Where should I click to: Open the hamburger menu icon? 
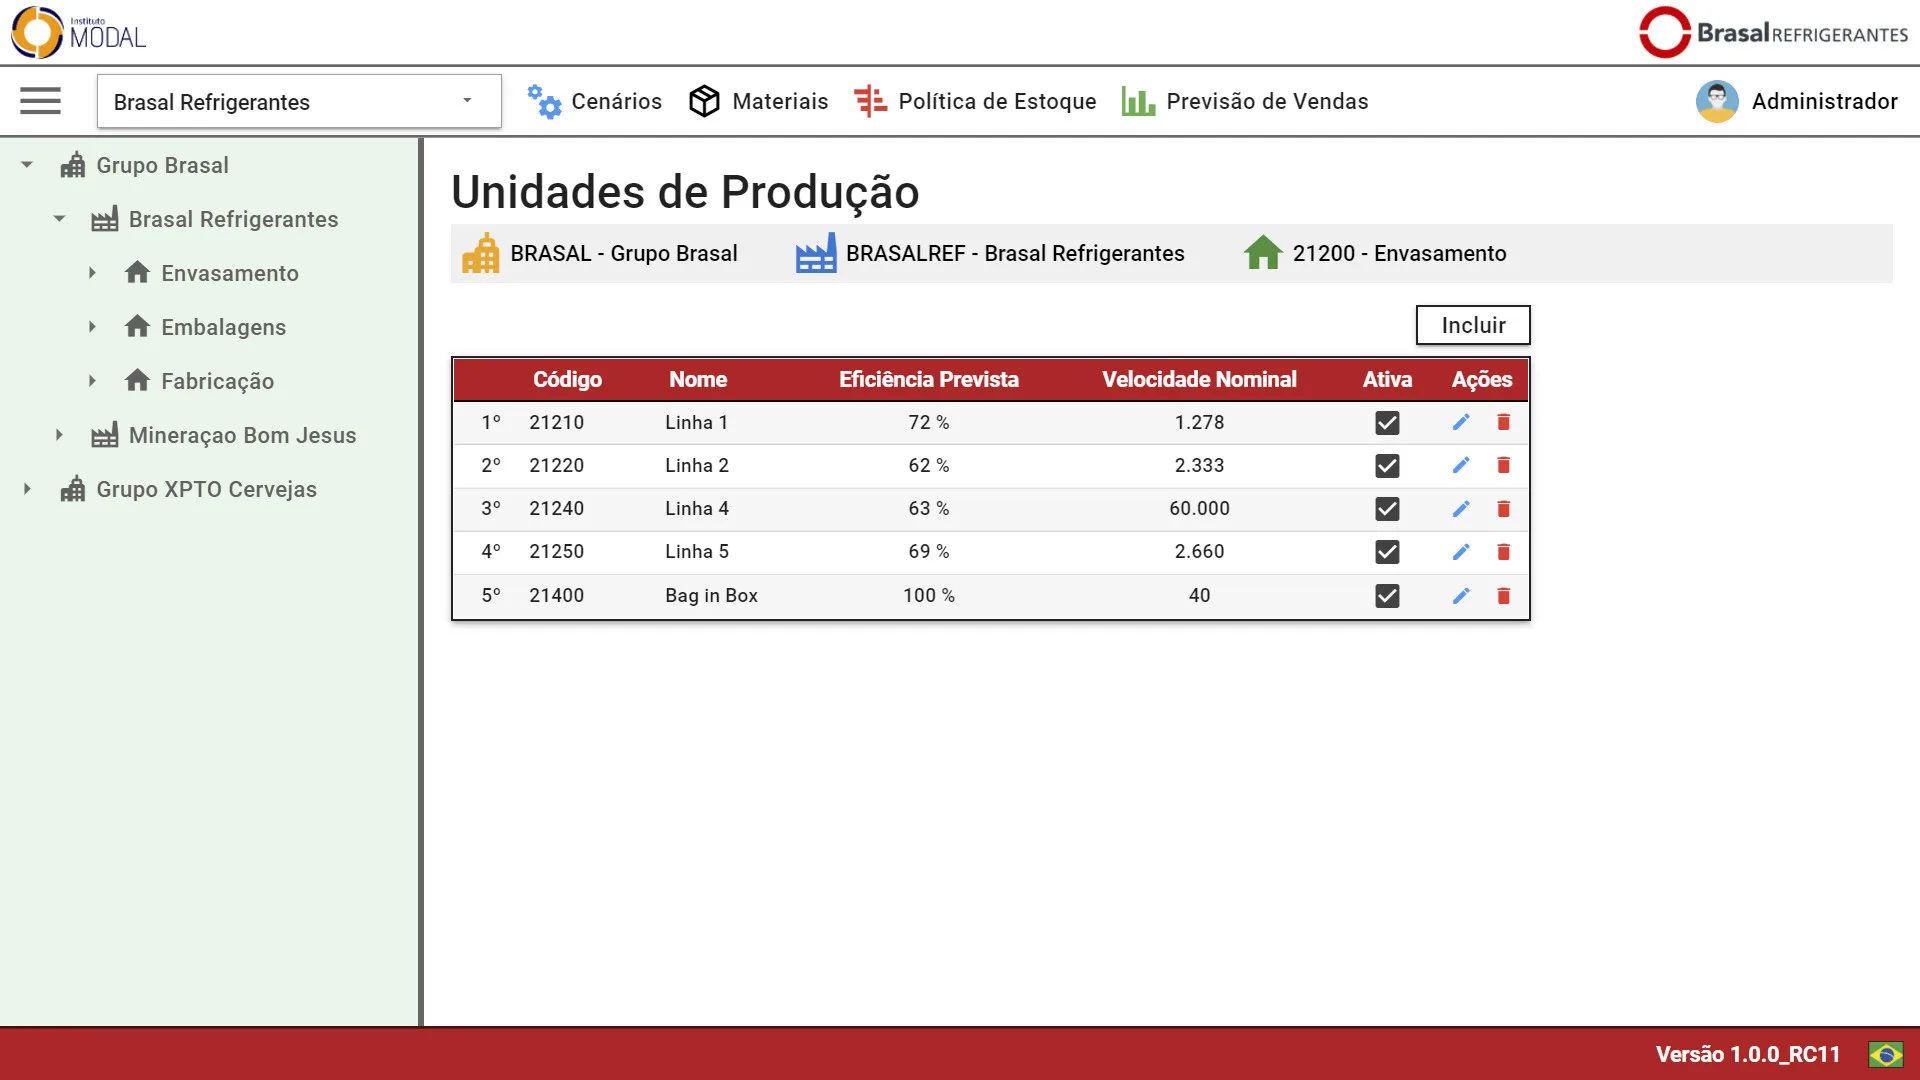[x=40, y=101]
